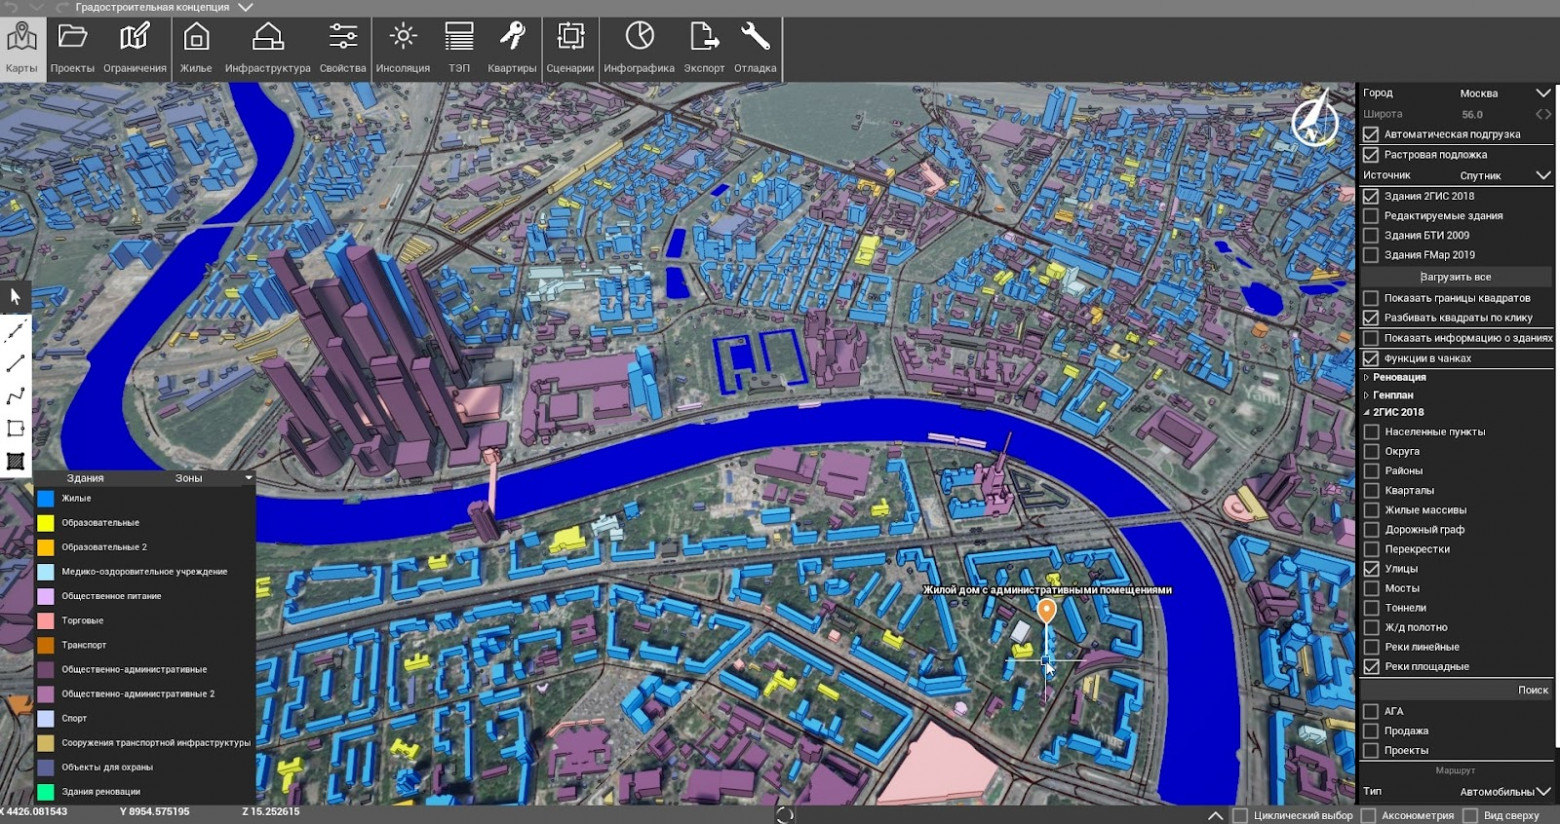This screenshot has height=824, width=1560.
Task: Toggle the Улицы layer checkbox
Action: [x=1371, y=569]
